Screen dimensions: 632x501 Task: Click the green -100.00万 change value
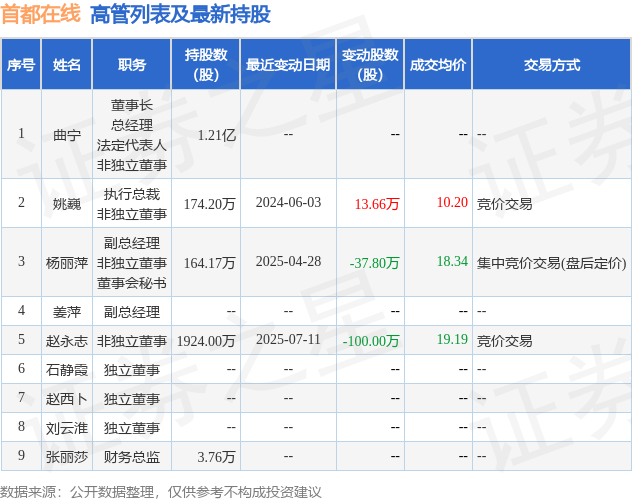(x=371, y=341)
